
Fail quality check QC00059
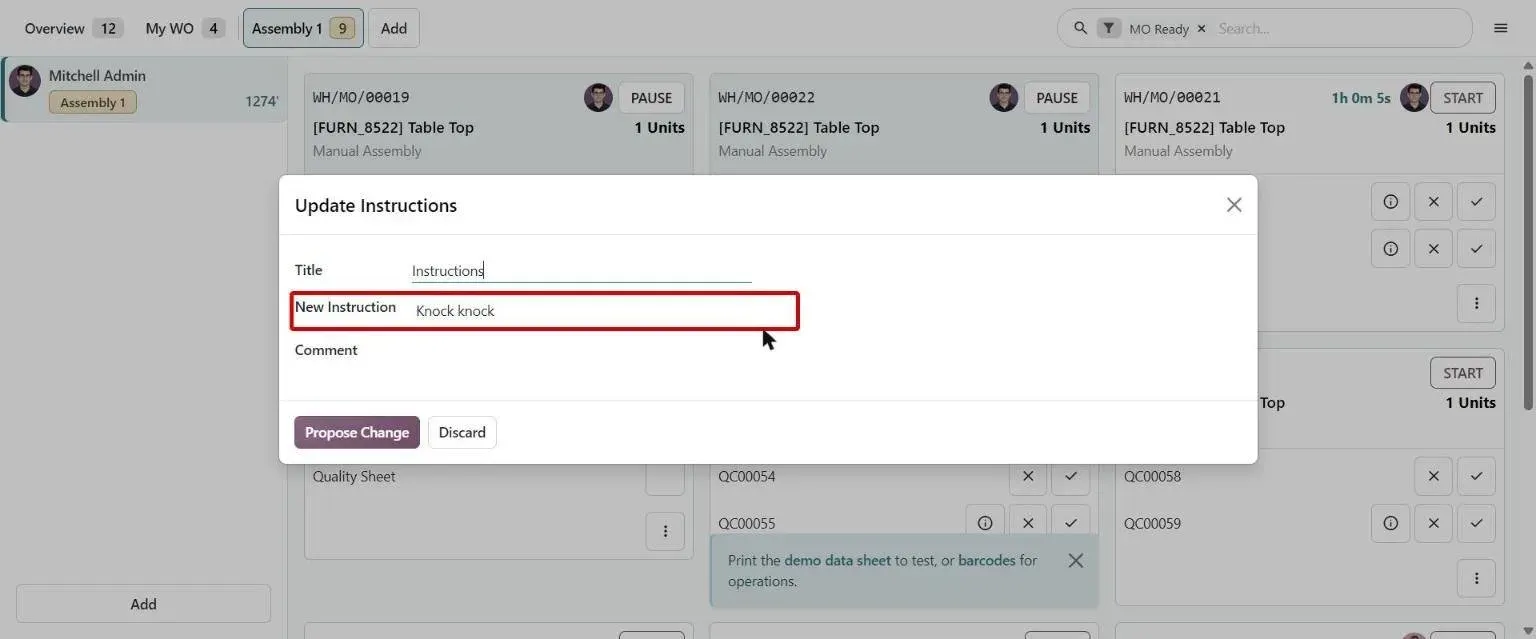pyautogui.click(x=1433, y=523)
